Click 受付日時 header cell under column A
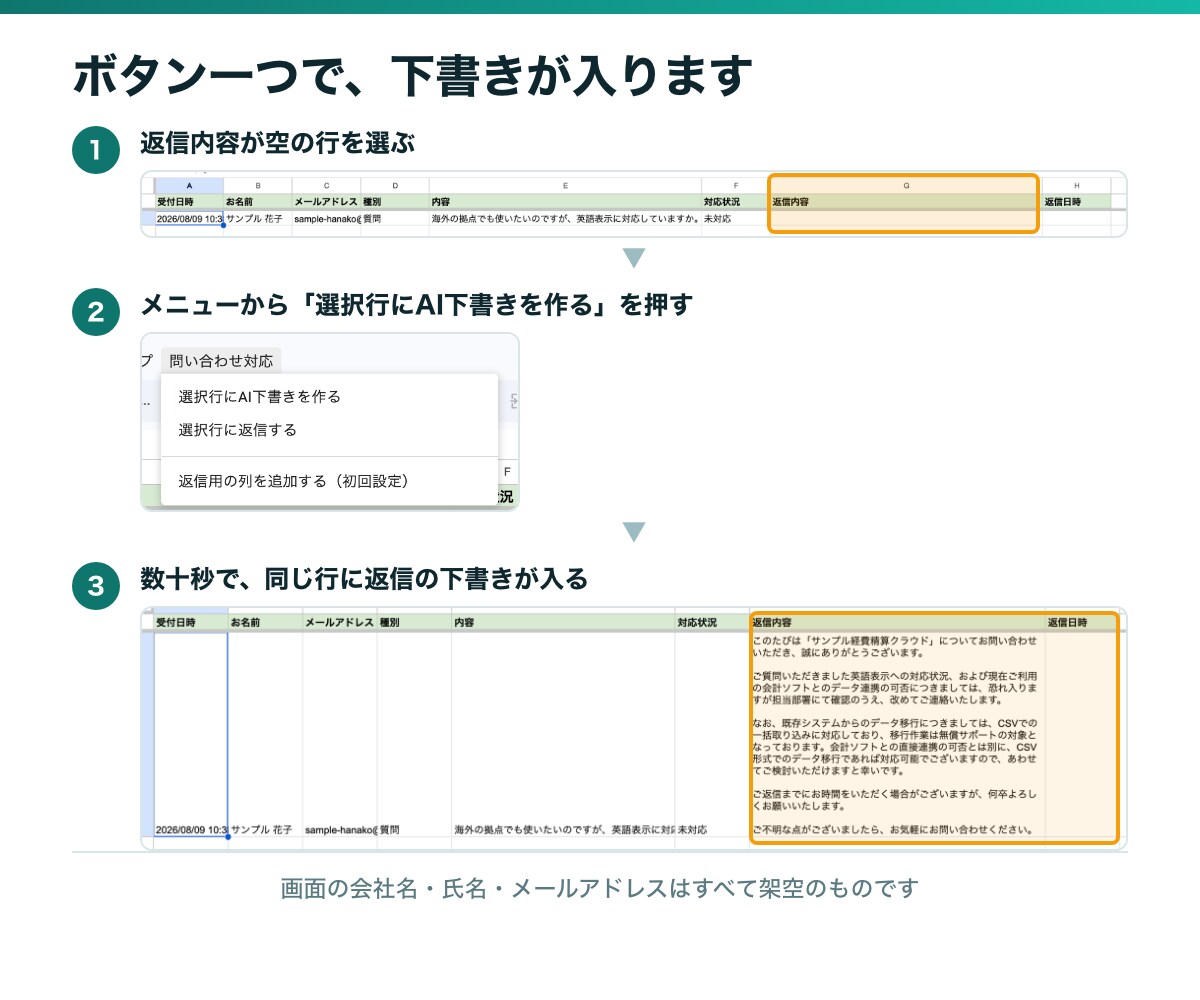1200x1000 pixels. click(189, 201)
